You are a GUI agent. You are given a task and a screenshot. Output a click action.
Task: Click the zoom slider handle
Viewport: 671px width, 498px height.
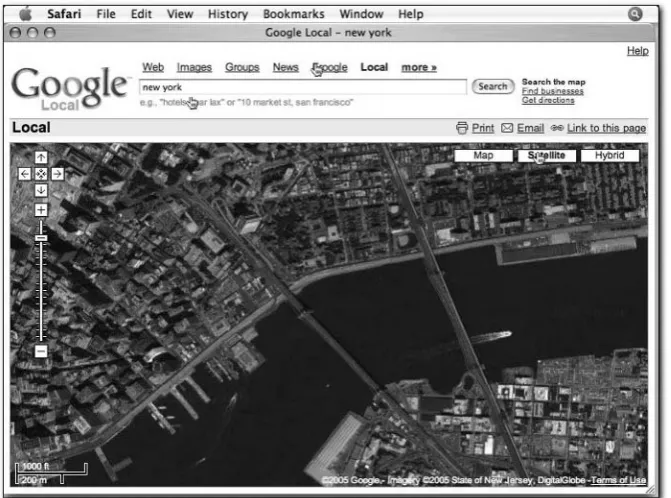click(41, 237)
